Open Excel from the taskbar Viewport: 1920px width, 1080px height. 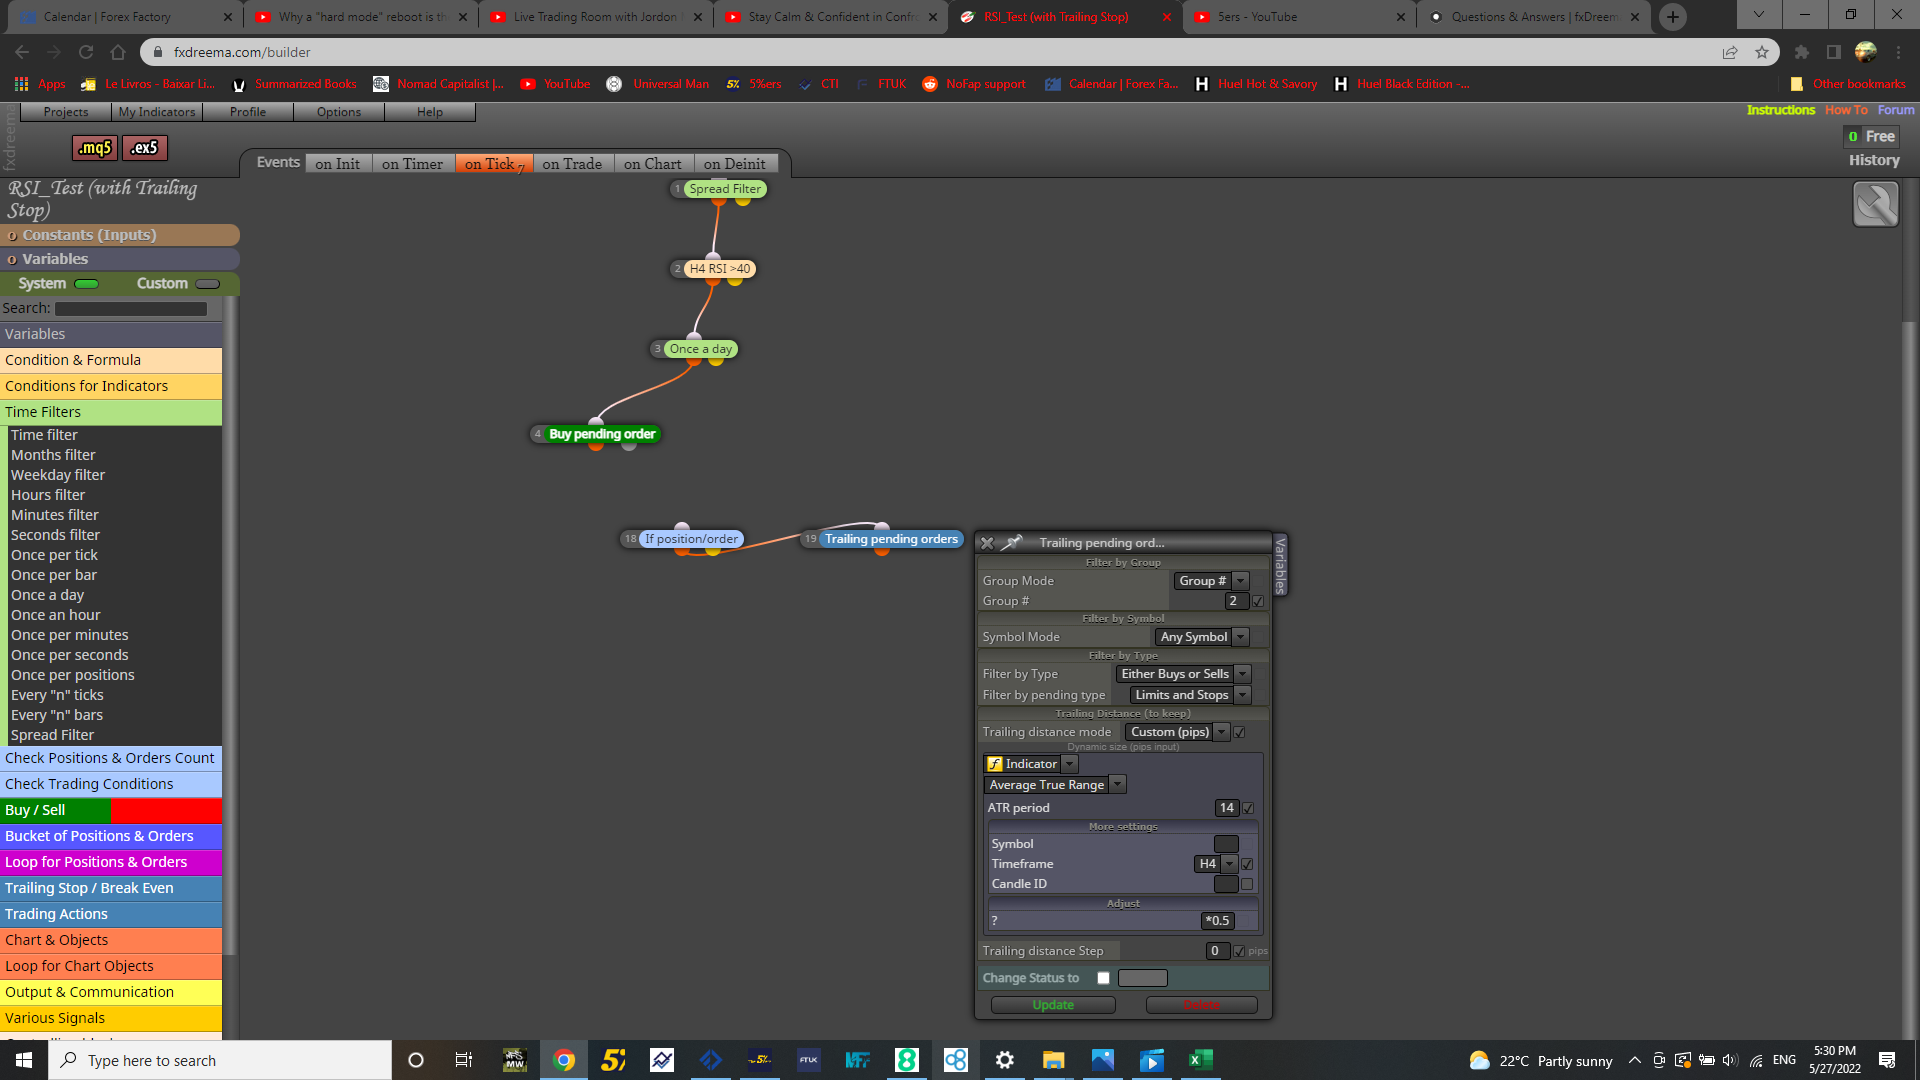(x=1200, y=1060)
